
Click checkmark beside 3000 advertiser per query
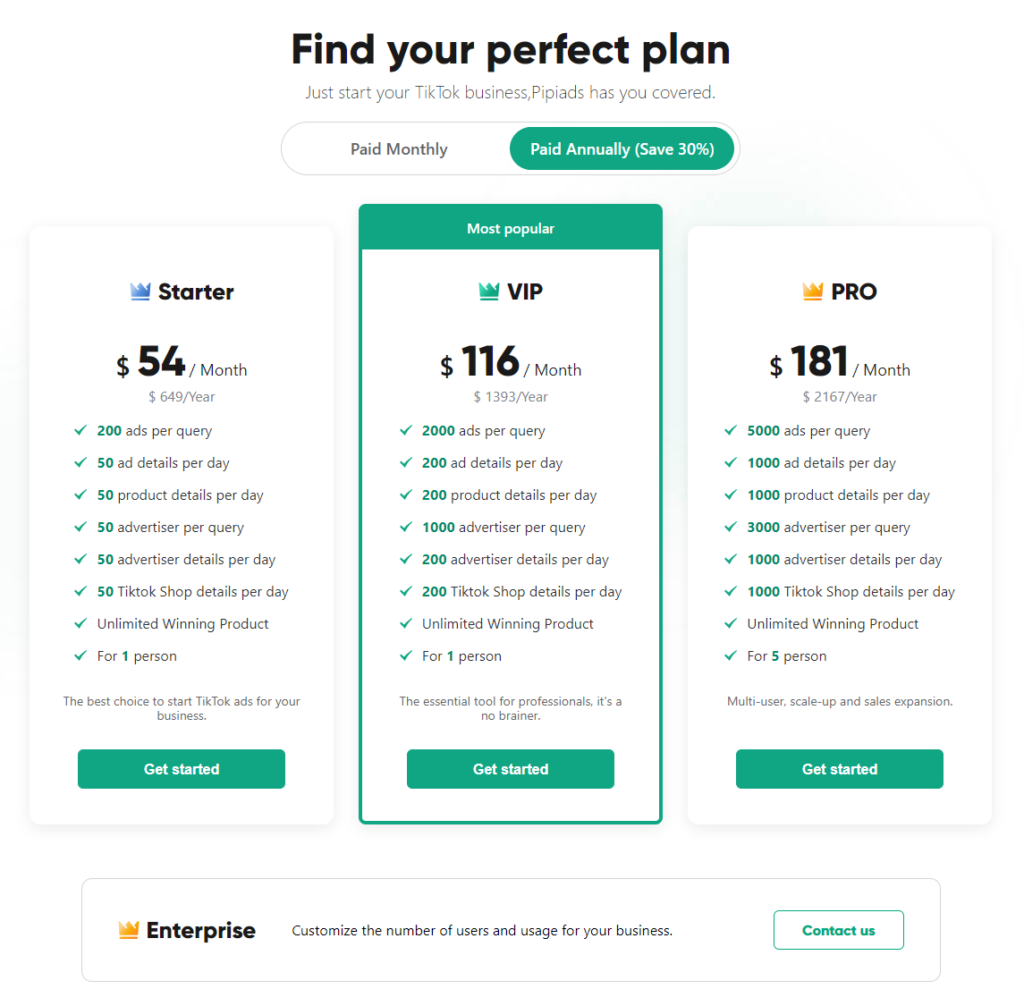731,527
